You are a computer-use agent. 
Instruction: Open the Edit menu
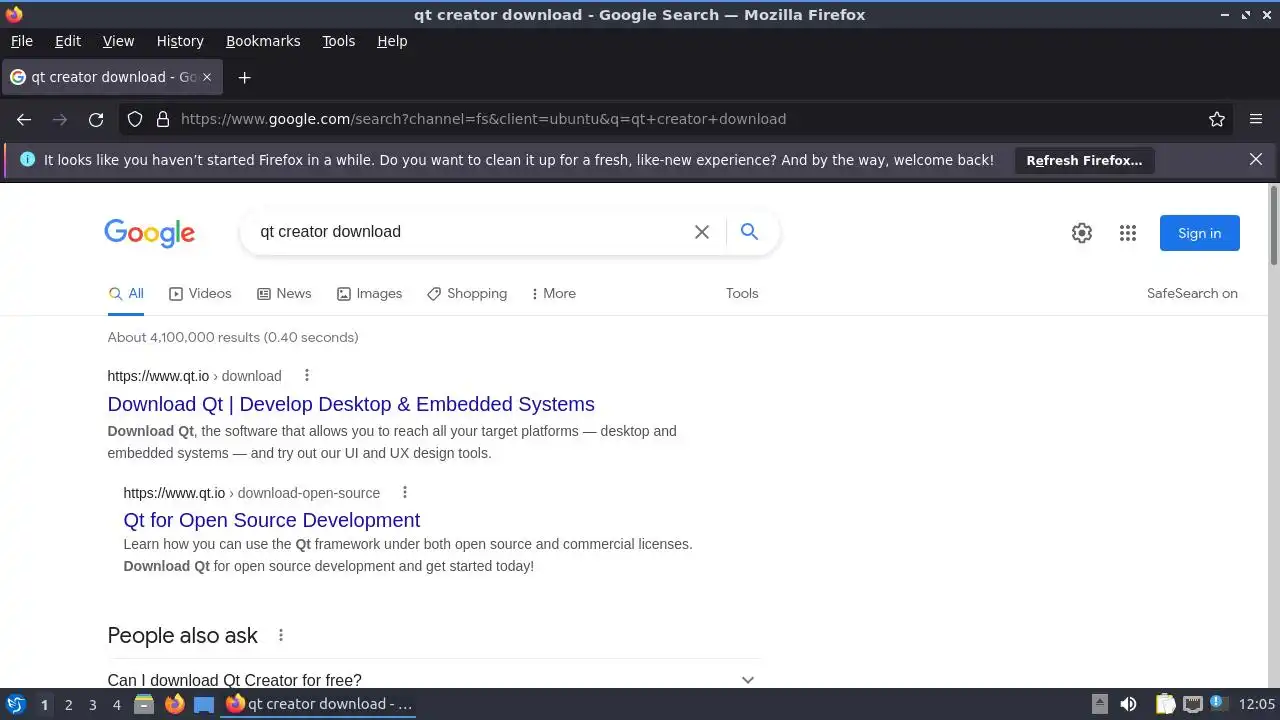click(68, 41)
